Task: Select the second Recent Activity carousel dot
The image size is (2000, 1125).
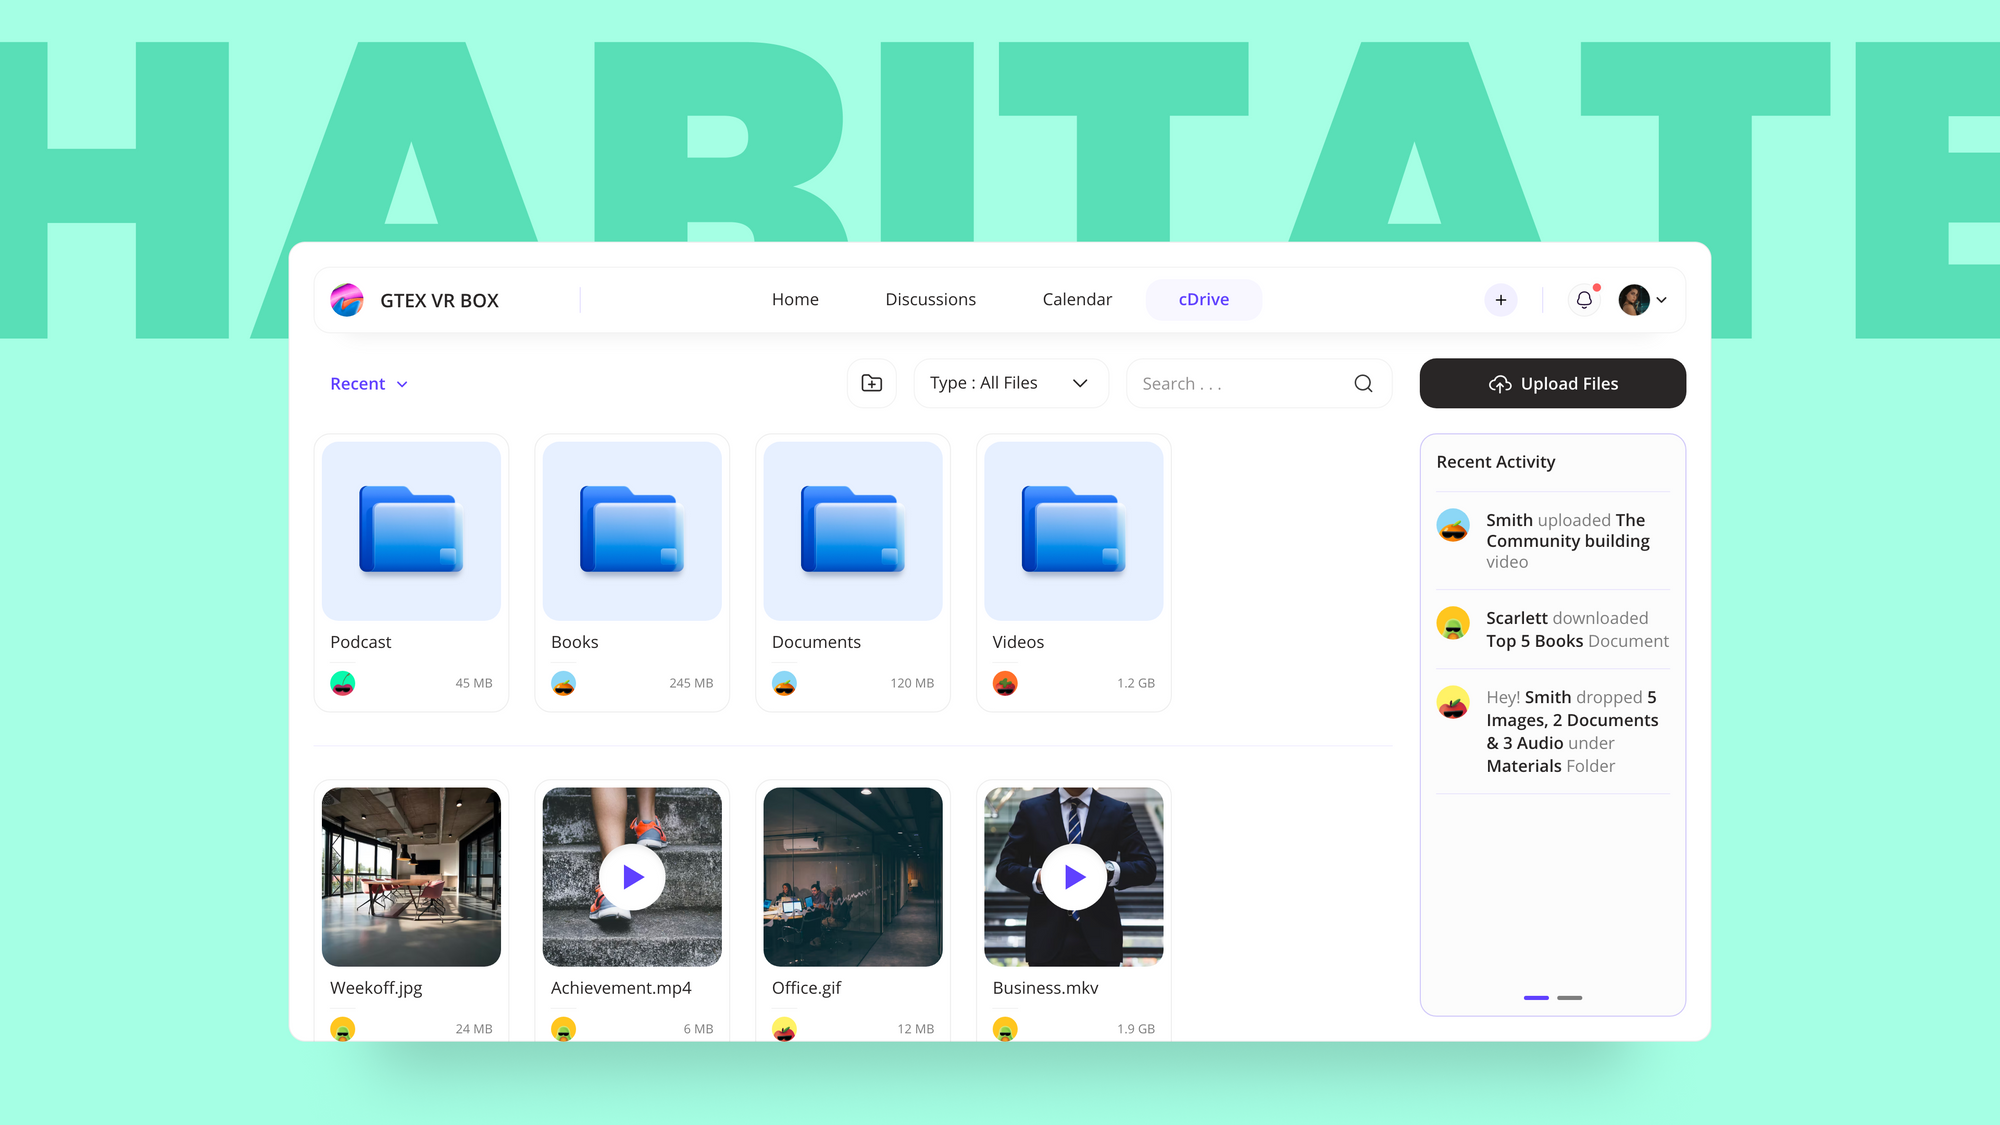Action: click(x=1569, y=998)
